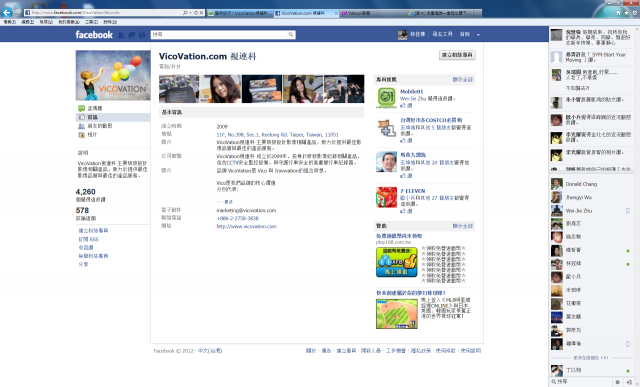This screenshot has width=640, height=387.
Task: Open the address bar history dropdown
Action: [x=190, y=13]
